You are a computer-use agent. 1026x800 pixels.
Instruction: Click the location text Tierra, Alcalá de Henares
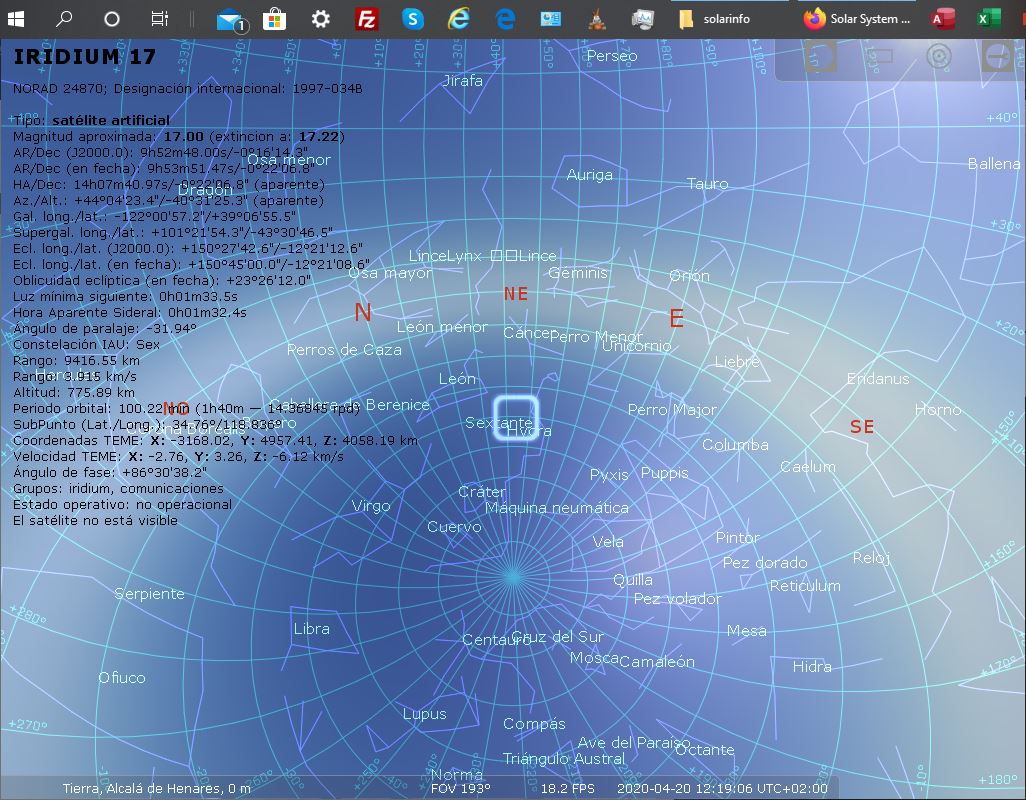tap(156, 789)
